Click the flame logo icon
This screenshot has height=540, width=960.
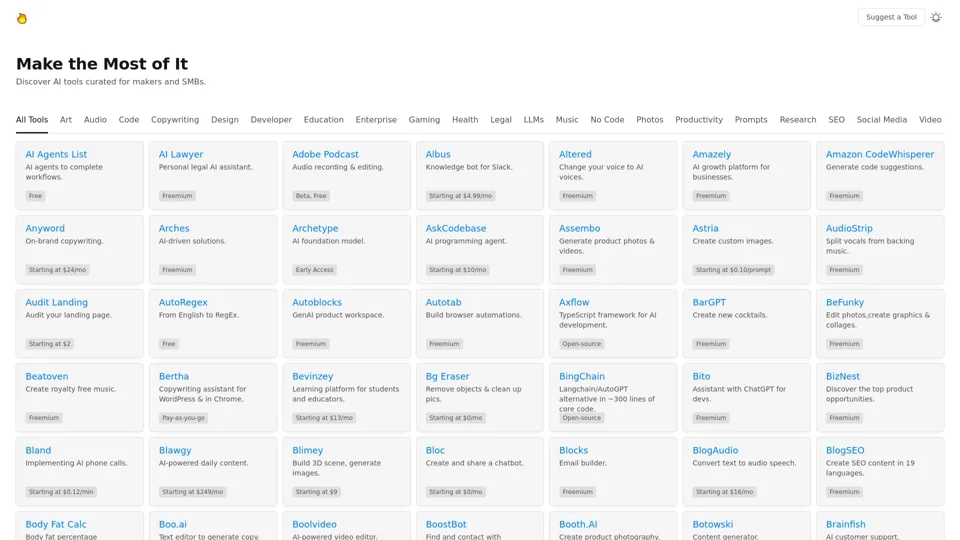click(22, 18)
